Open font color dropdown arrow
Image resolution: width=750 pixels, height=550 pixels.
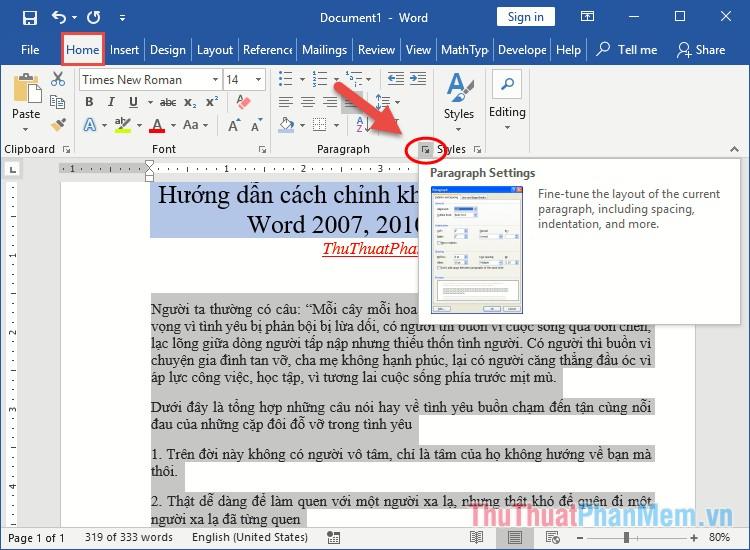(173, 126)
